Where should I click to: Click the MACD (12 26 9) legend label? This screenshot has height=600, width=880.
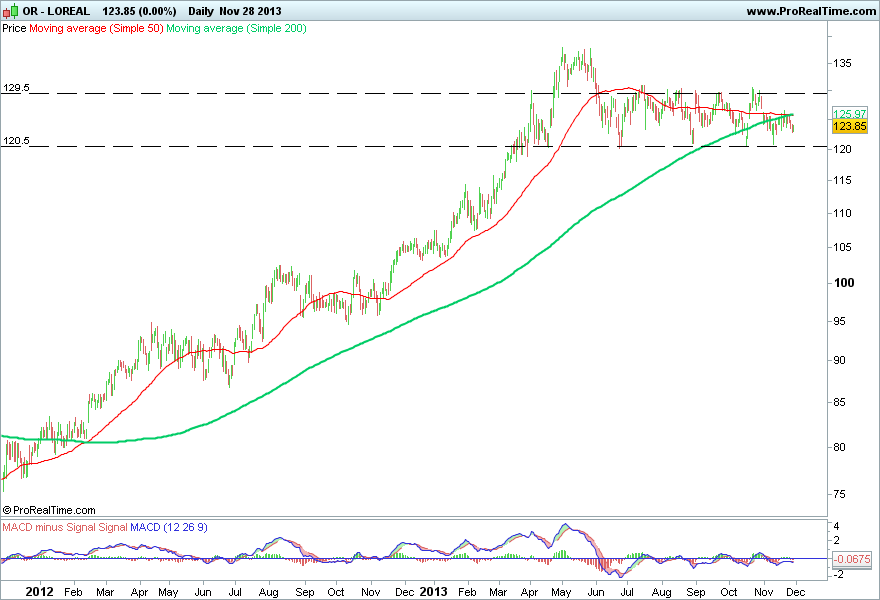pyautogui.click(x=168, y=527)
